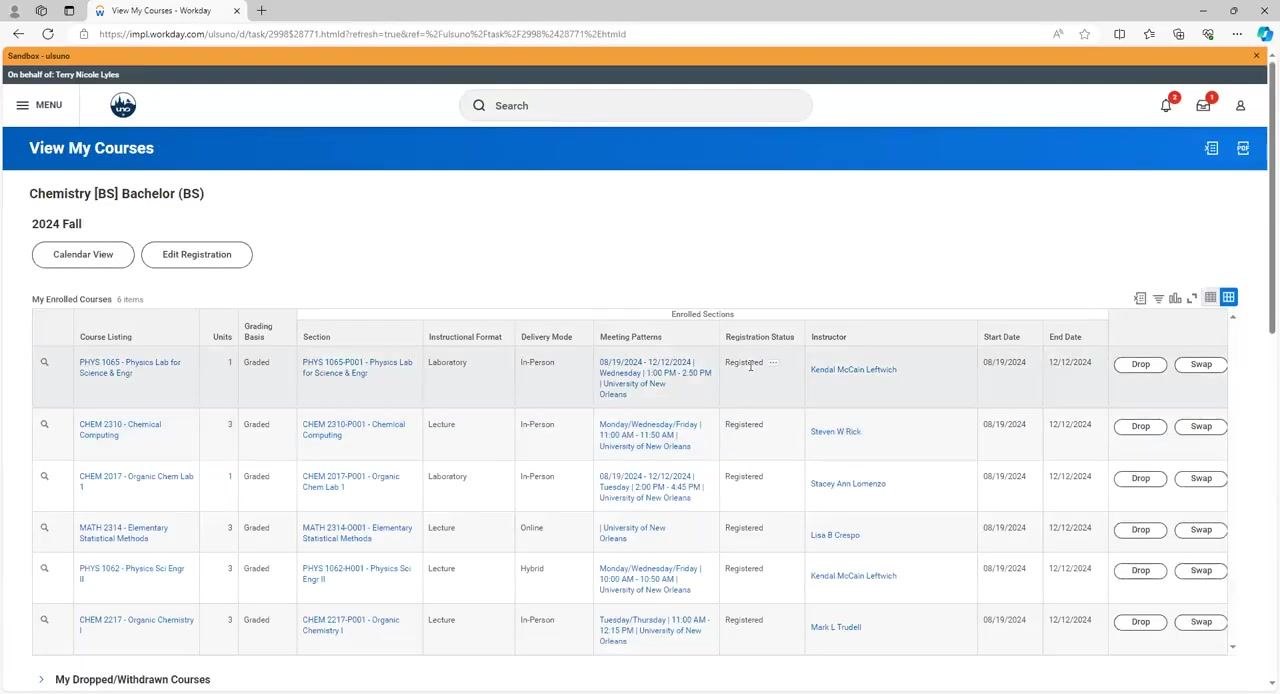The image size is (1280, 694).
Task: Switch to the compact grid view toggle
Action: click(1210, 297)
